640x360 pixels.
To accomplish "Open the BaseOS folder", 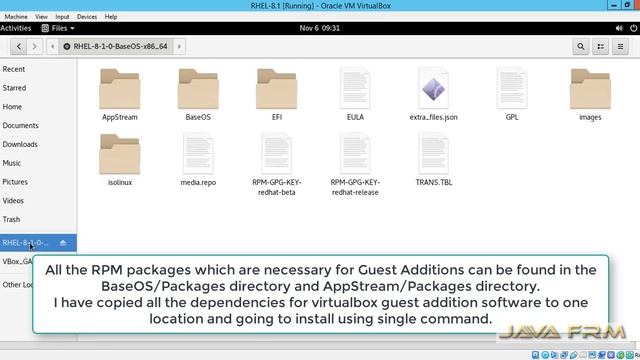I will [198, 94].
